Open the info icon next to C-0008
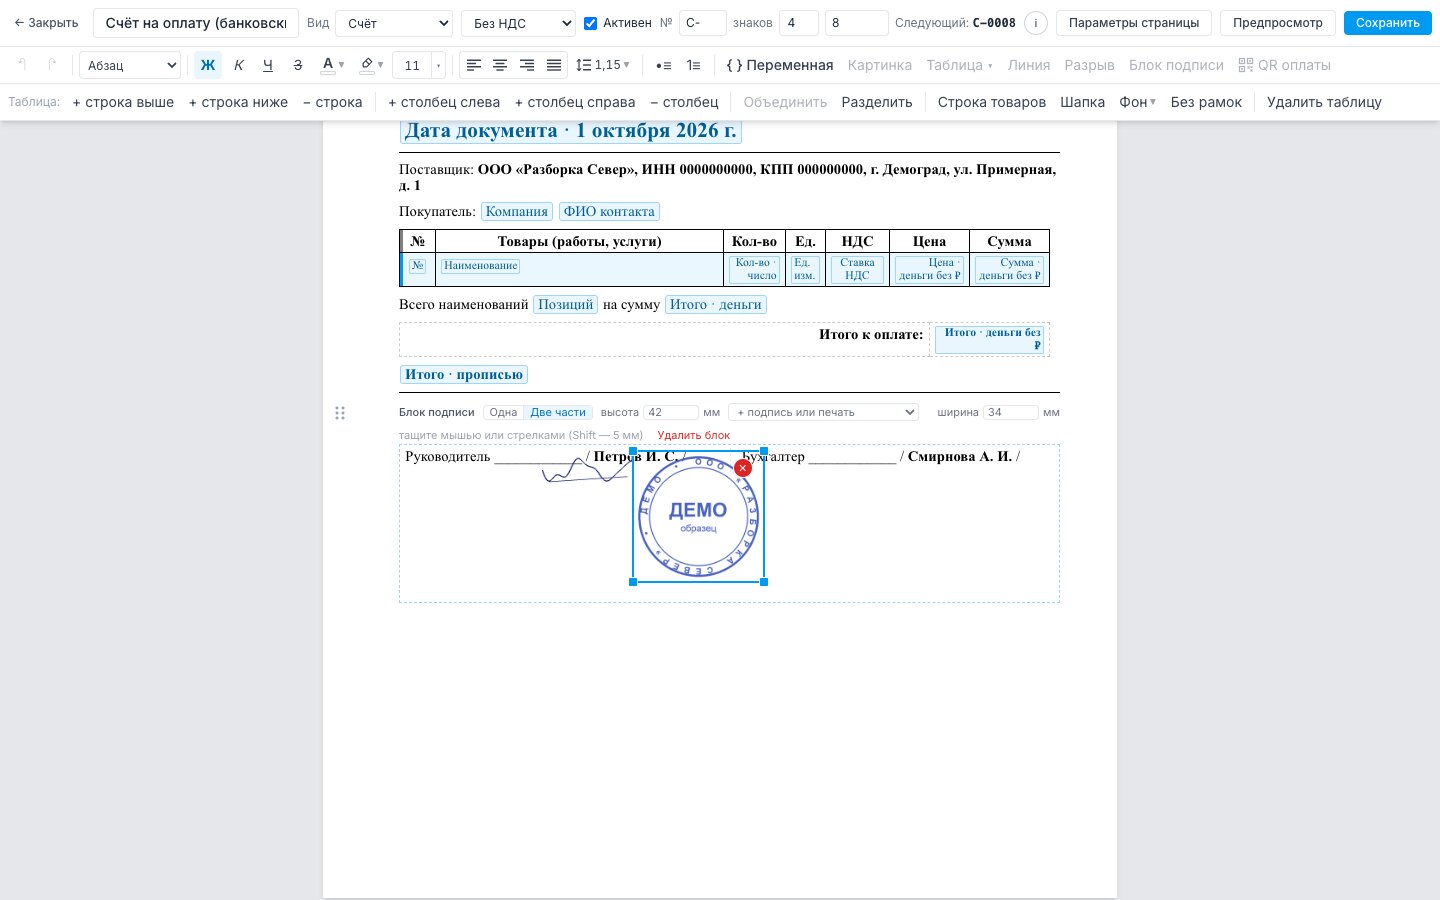 1036,23
